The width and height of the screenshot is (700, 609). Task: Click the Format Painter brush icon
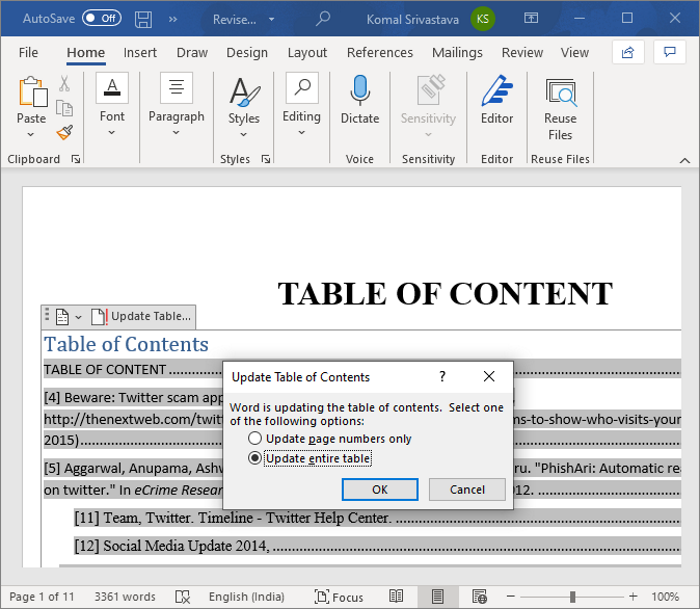pyautogui.click(x=65, y=132)
